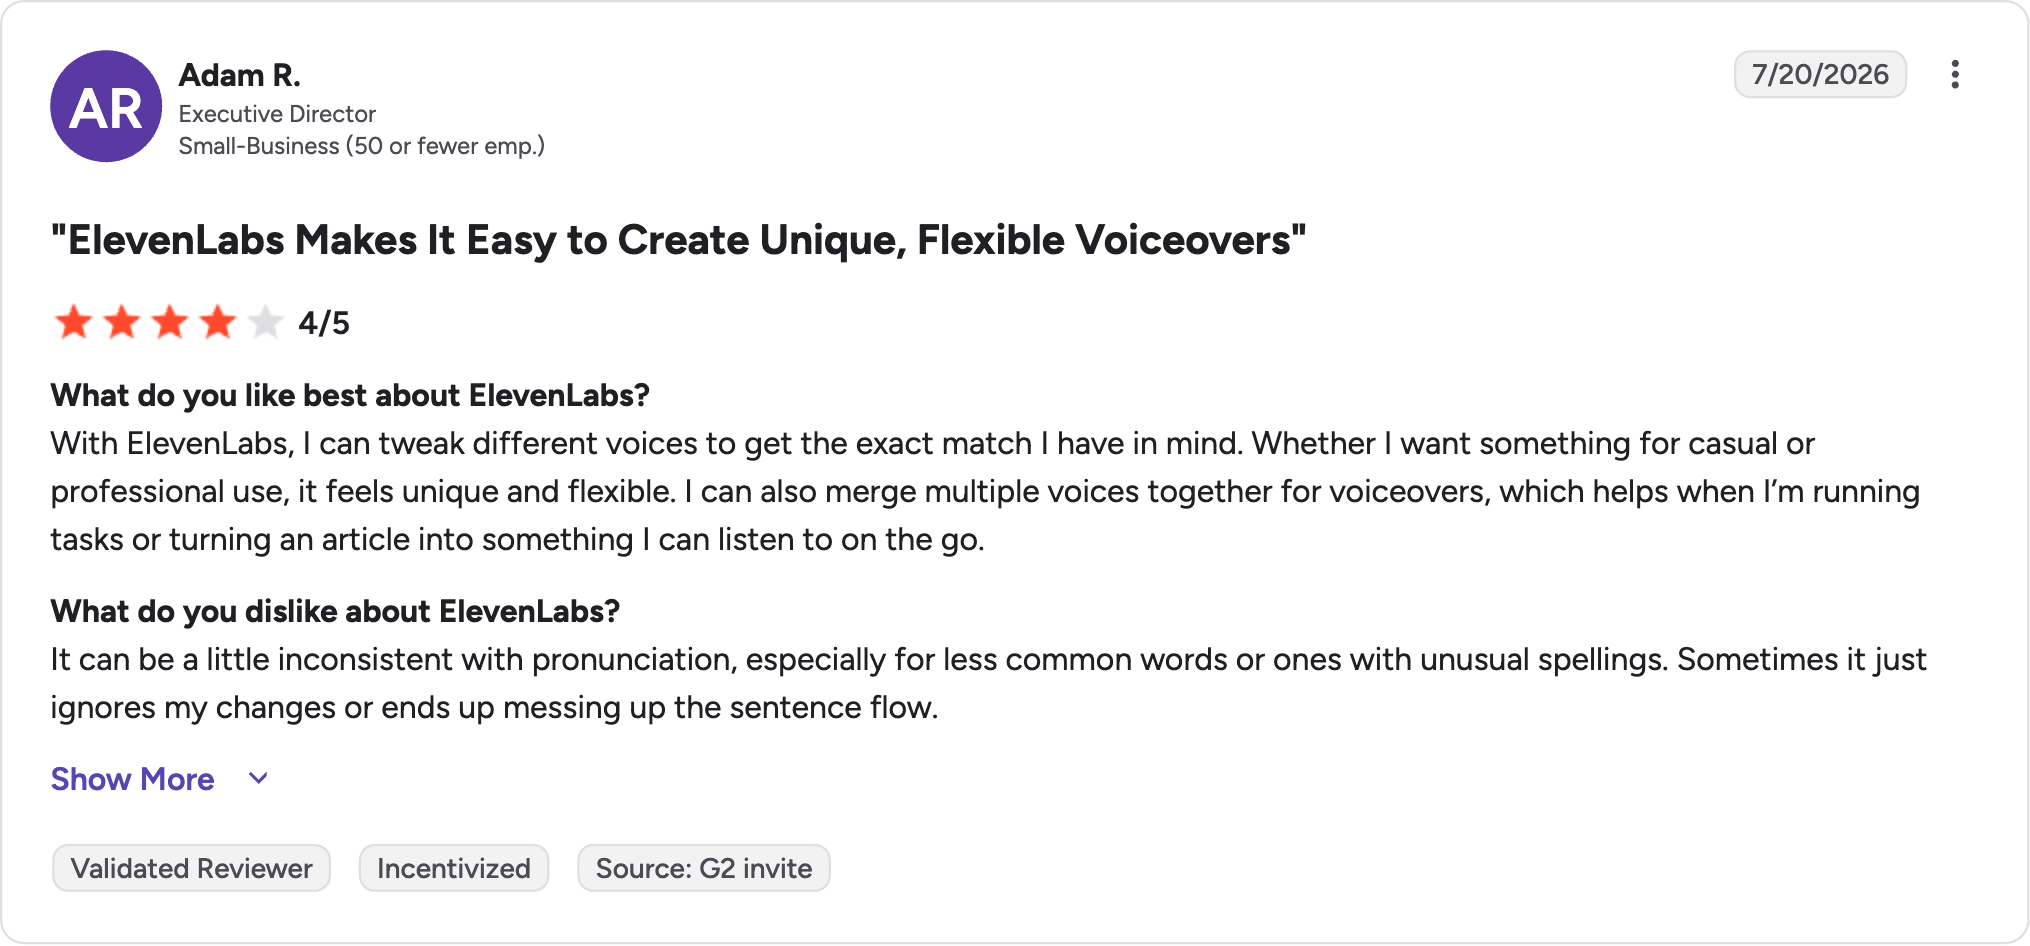2030x946 pixels.
Task: Click the third rating star
Action: click(170, 322)
